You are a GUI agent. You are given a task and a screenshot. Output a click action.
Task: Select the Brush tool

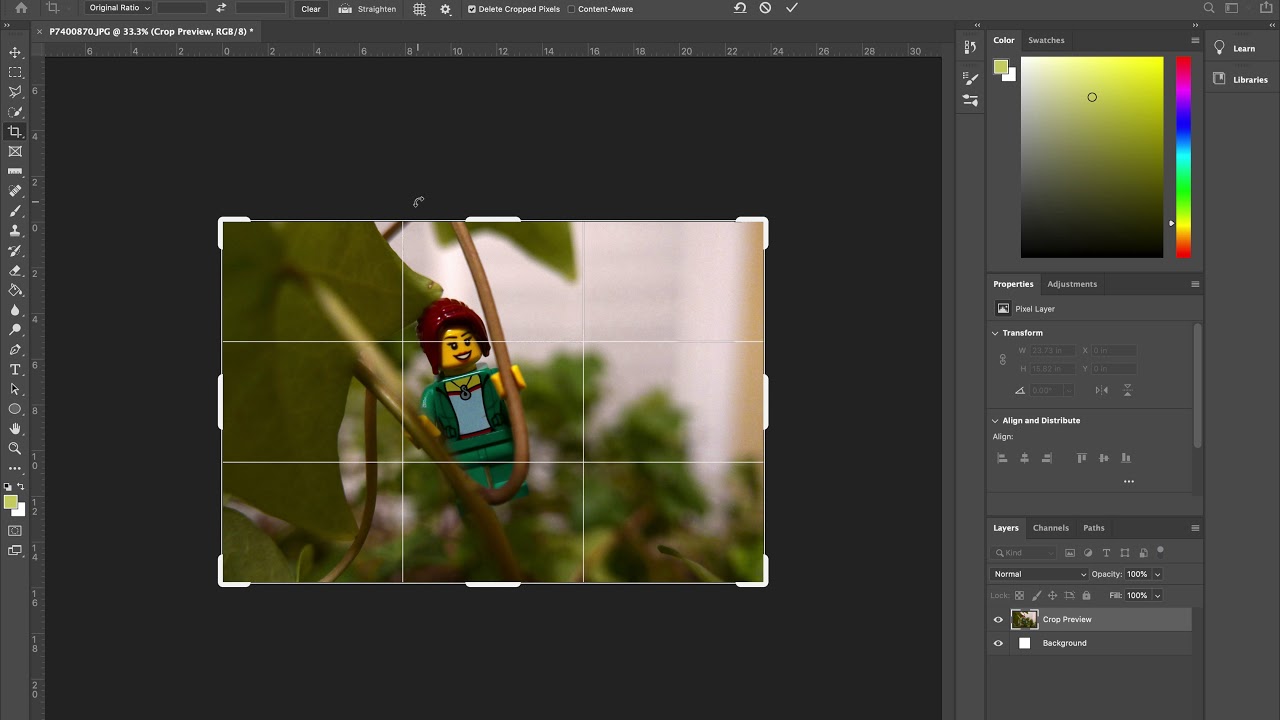coord(15,211)
